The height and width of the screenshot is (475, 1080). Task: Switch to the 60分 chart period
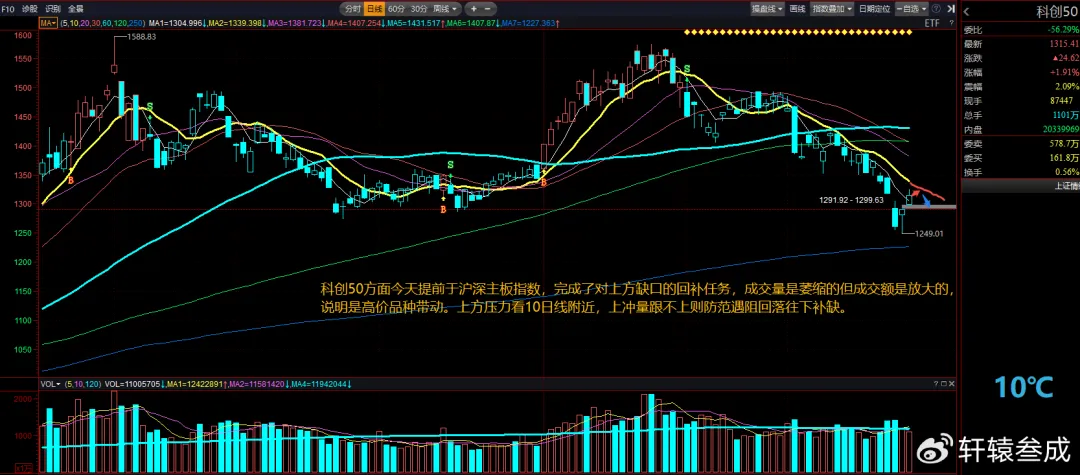[x=396, y=9]
